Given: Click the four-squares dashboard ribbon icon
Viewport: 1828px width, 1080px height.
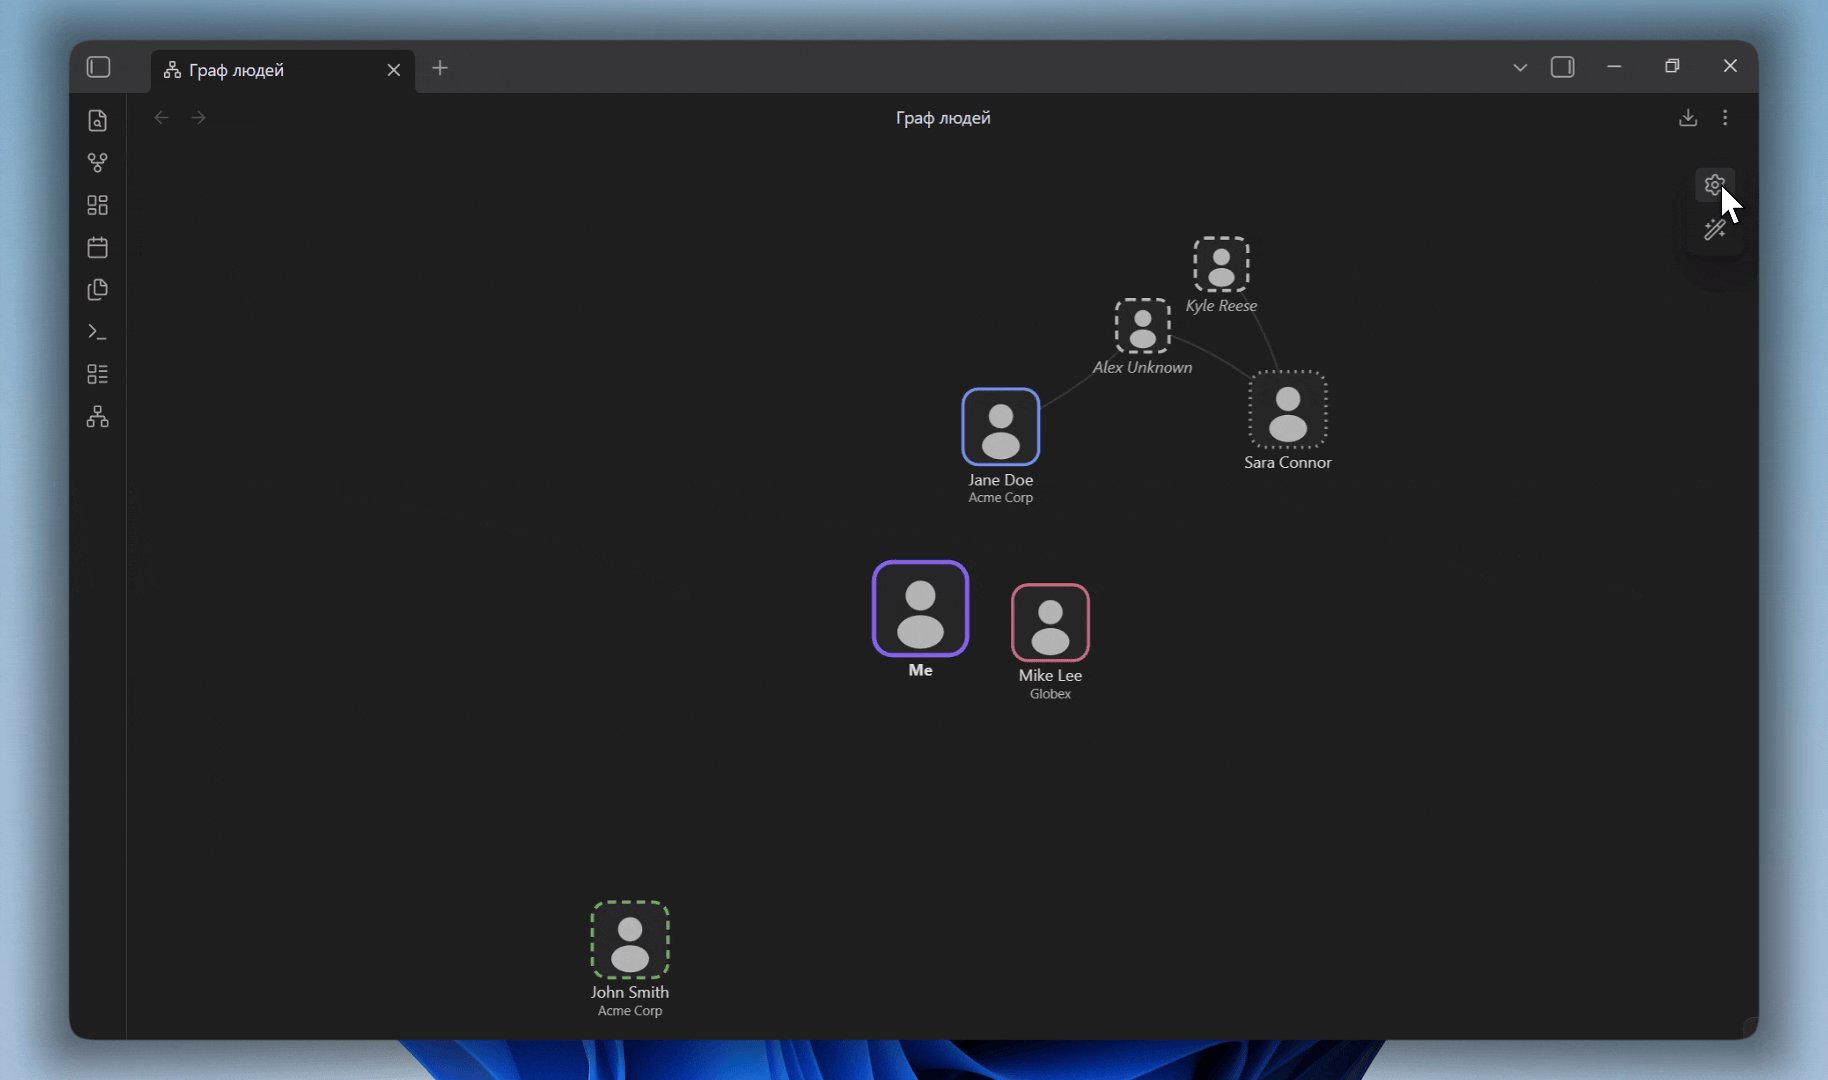Looking at the screenshot, I should point(97,205).
